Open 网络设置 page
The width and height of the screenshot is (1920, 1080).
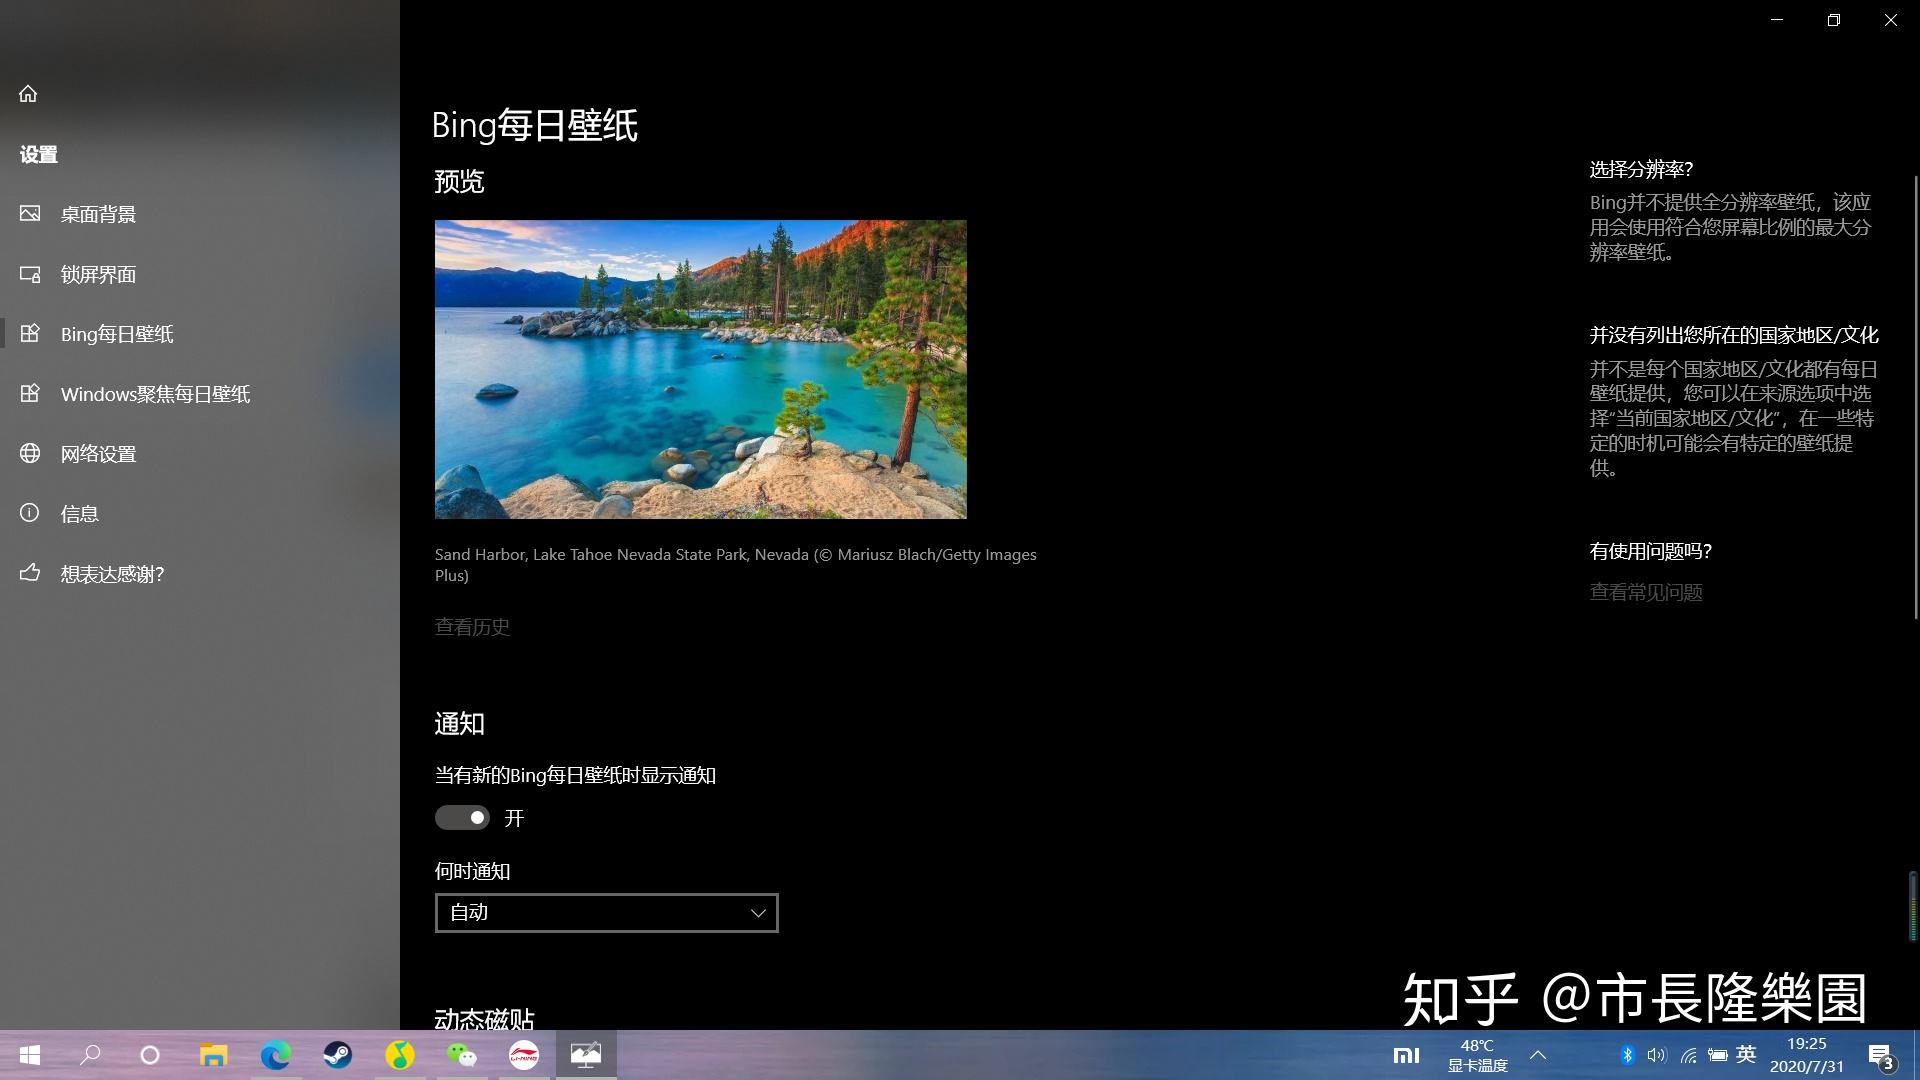pos(200,454)
